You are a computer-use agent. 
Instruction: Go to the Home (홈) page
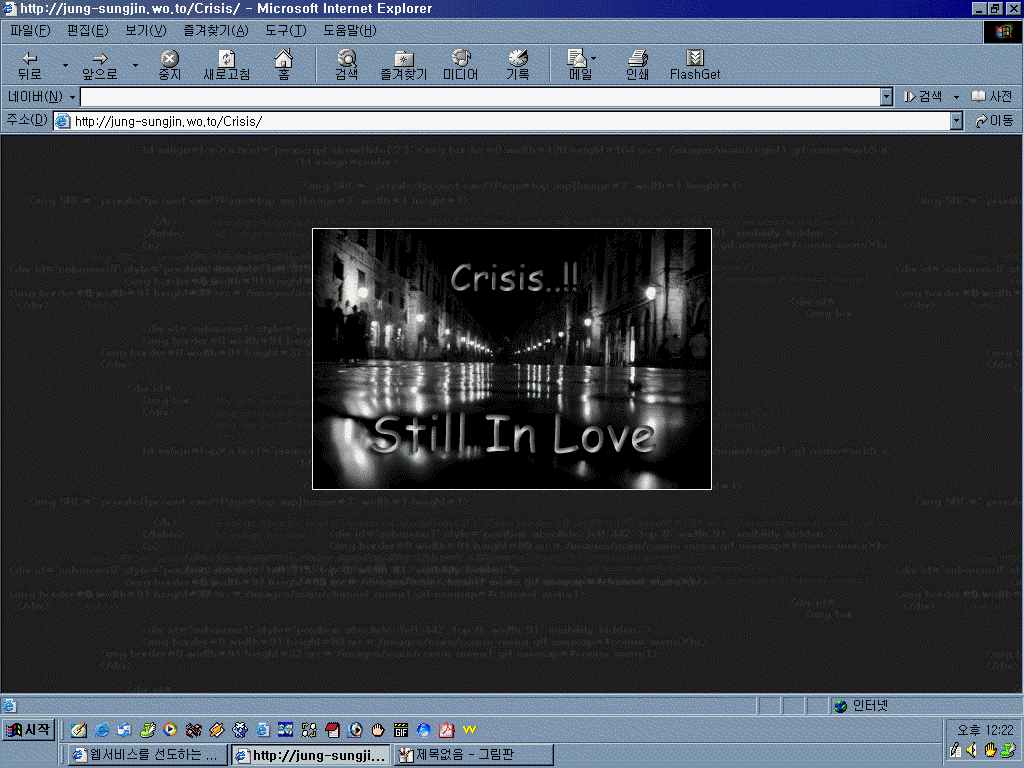point(284,65)
